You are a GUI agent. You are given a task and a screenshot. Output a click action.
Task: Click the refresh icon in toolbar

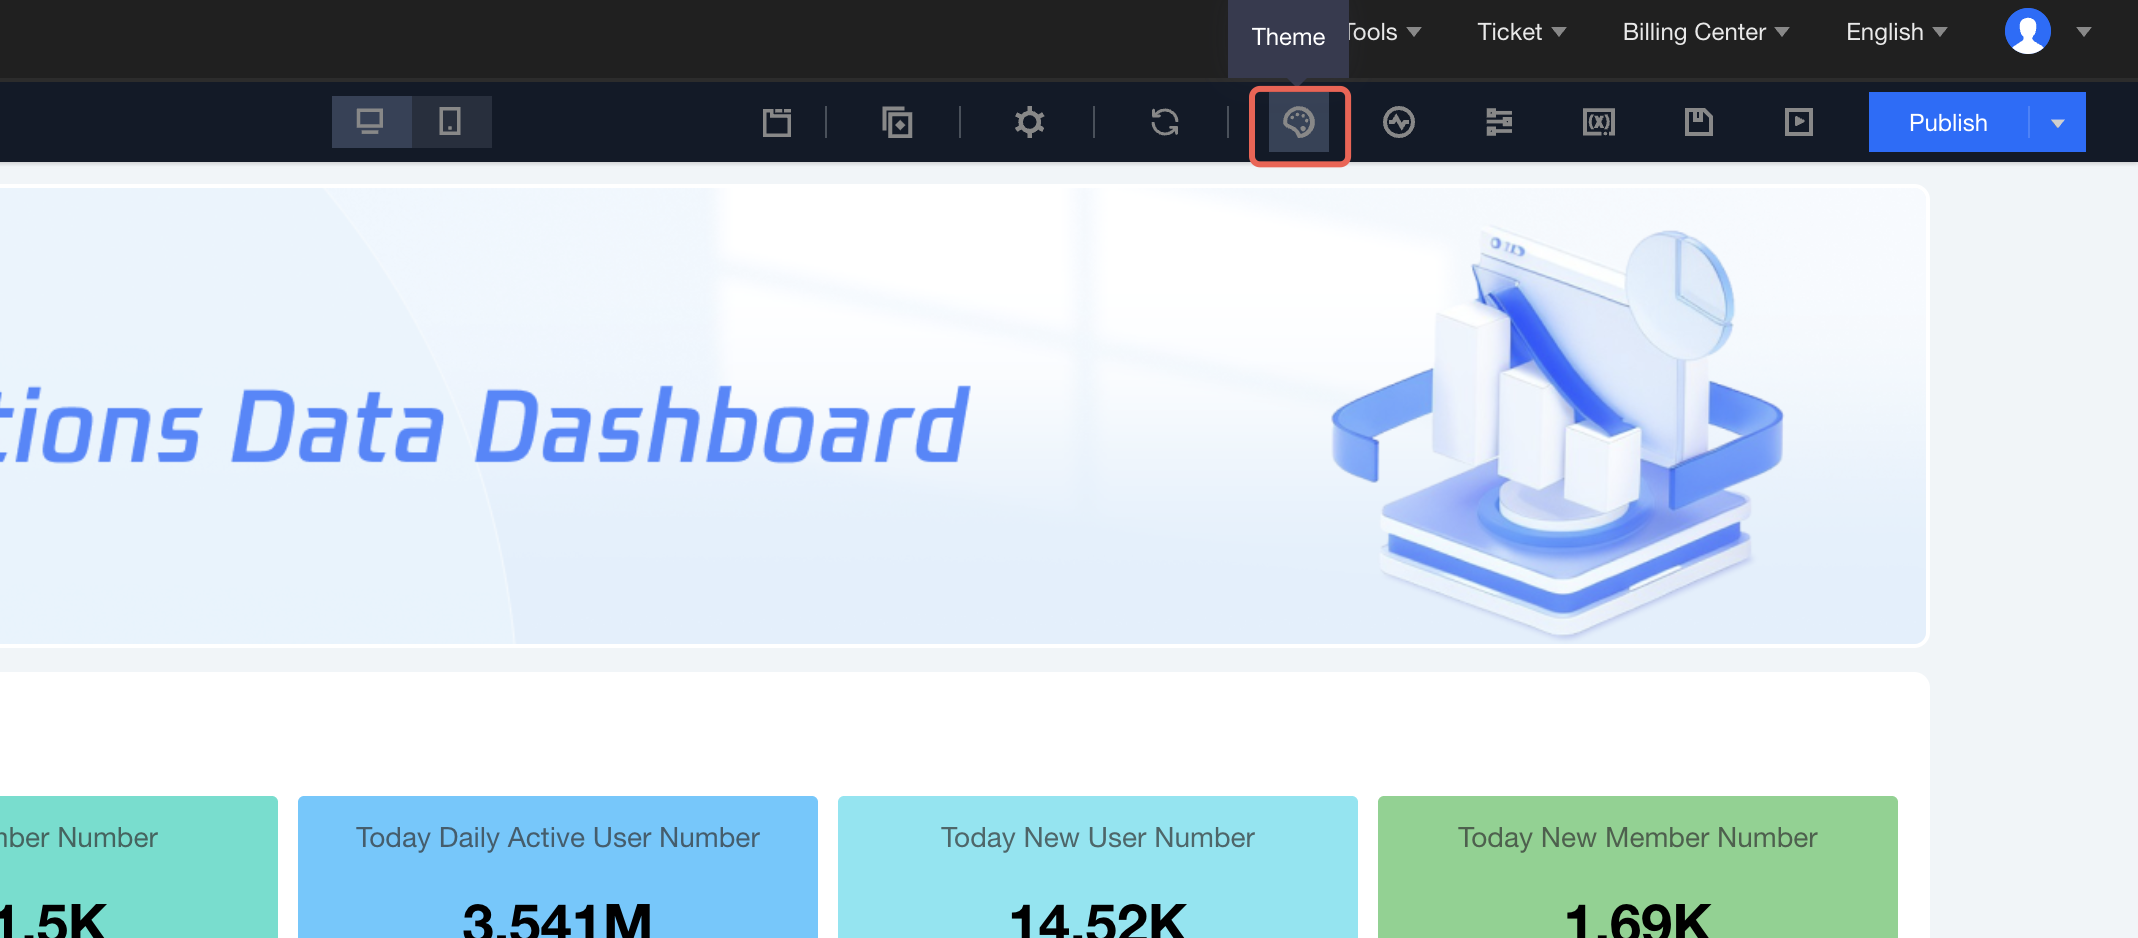click(x=1165, y=122)
